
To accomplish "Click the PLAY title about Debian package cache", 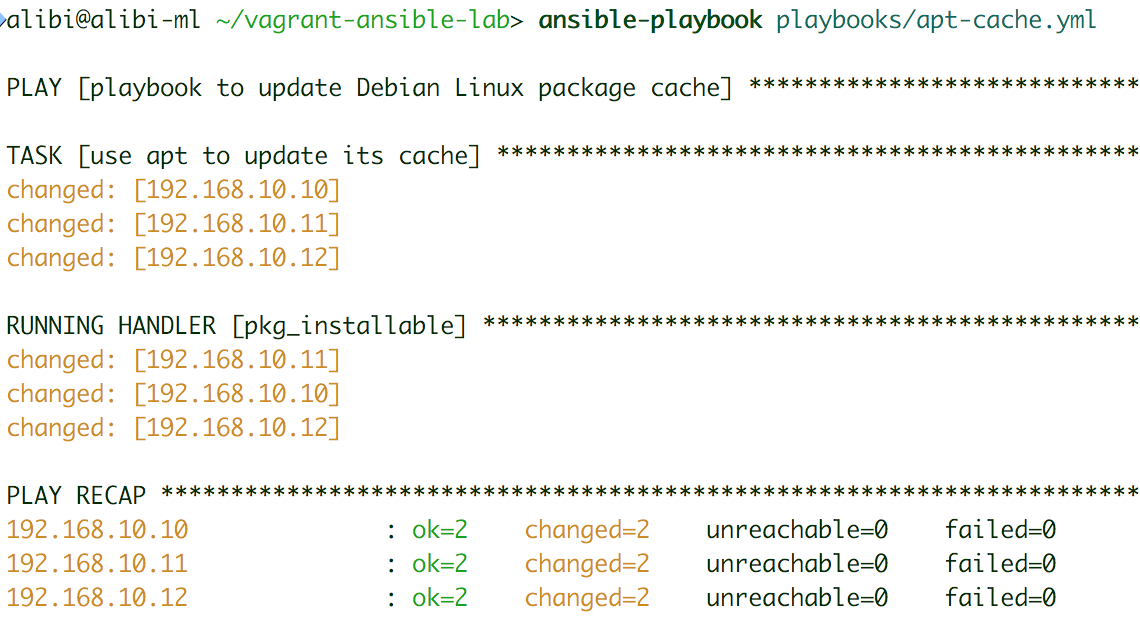I will [x=370, y=88].
